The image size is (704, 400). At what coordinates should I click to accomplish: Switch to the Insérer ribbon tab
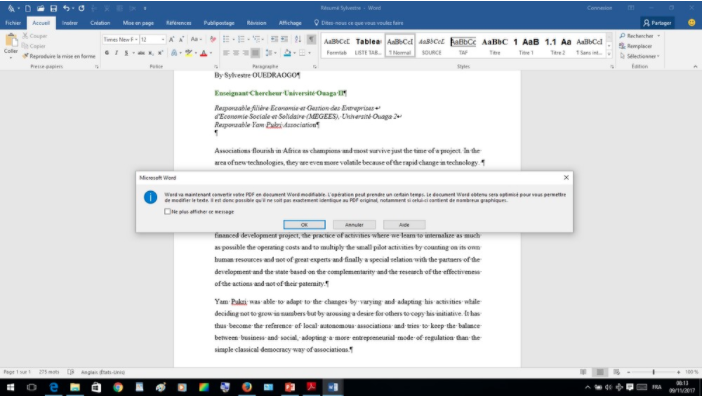(70, 21)
